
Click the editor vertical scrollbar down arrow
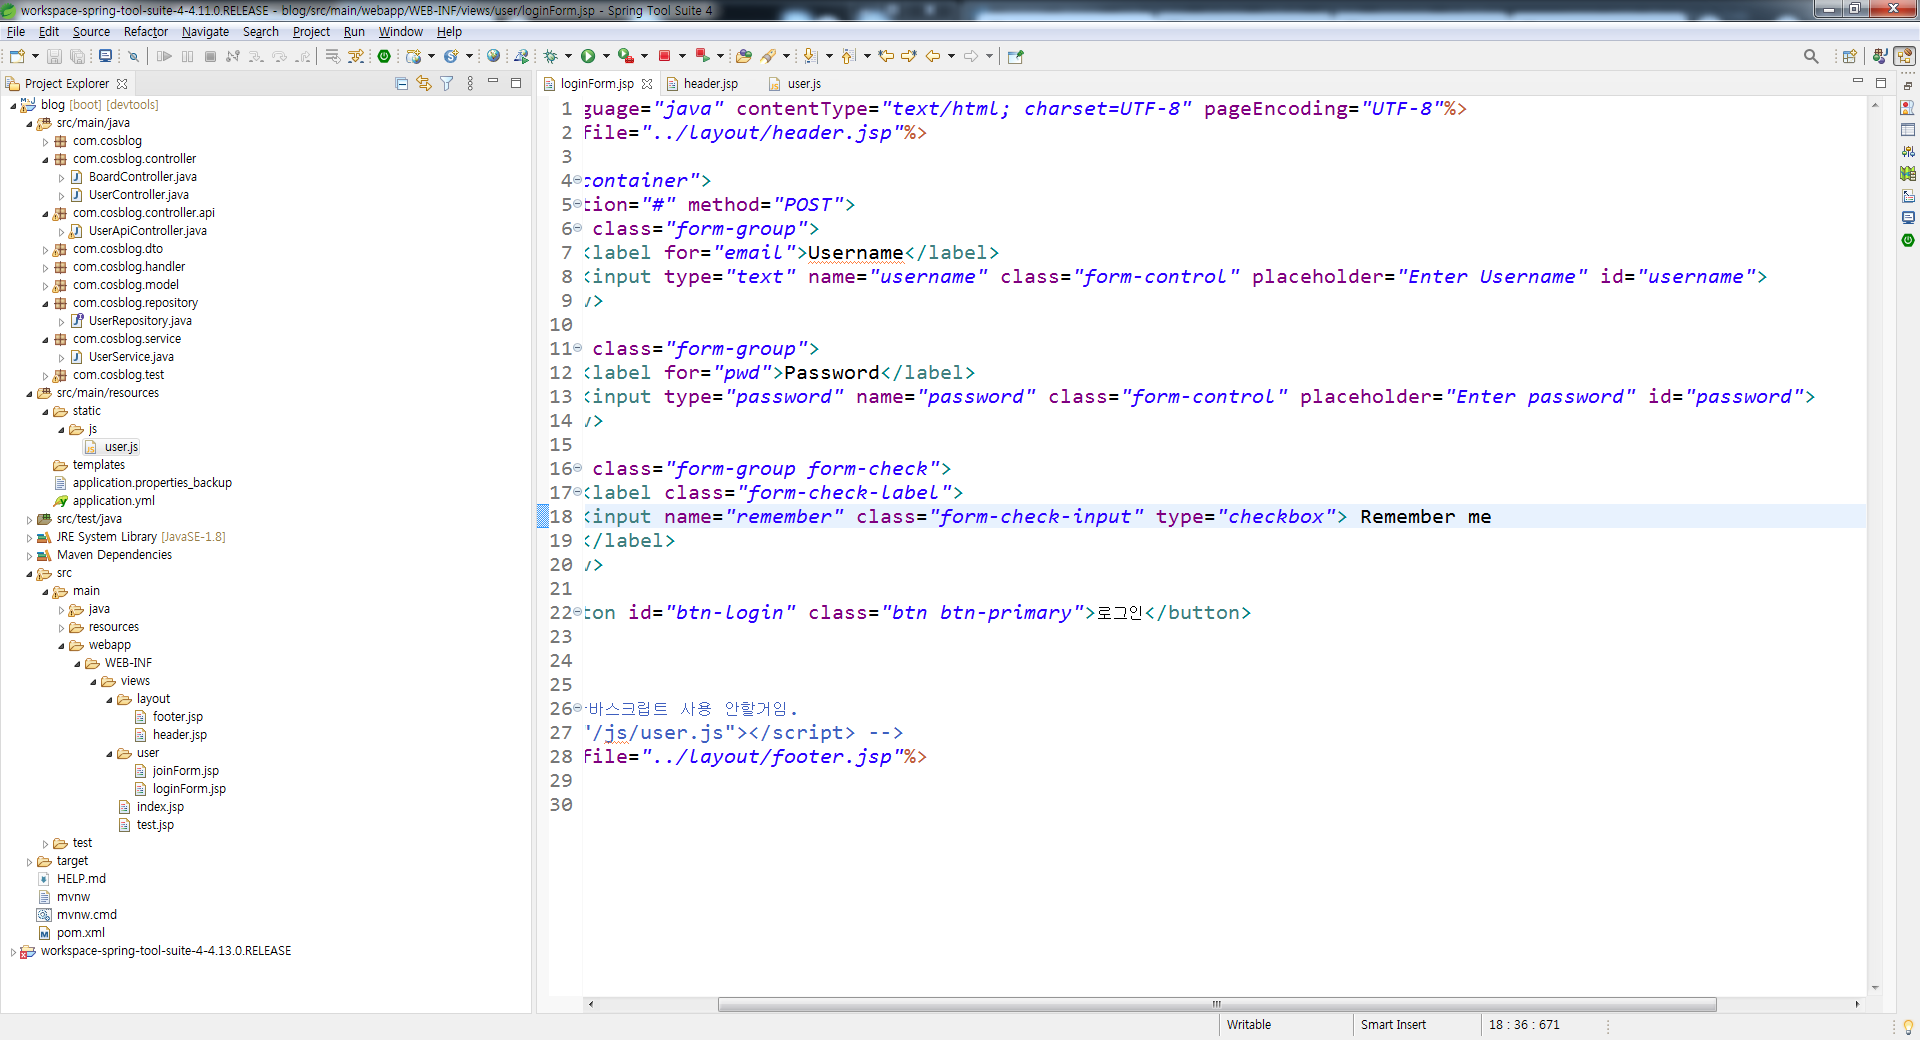coord(1875,988)
